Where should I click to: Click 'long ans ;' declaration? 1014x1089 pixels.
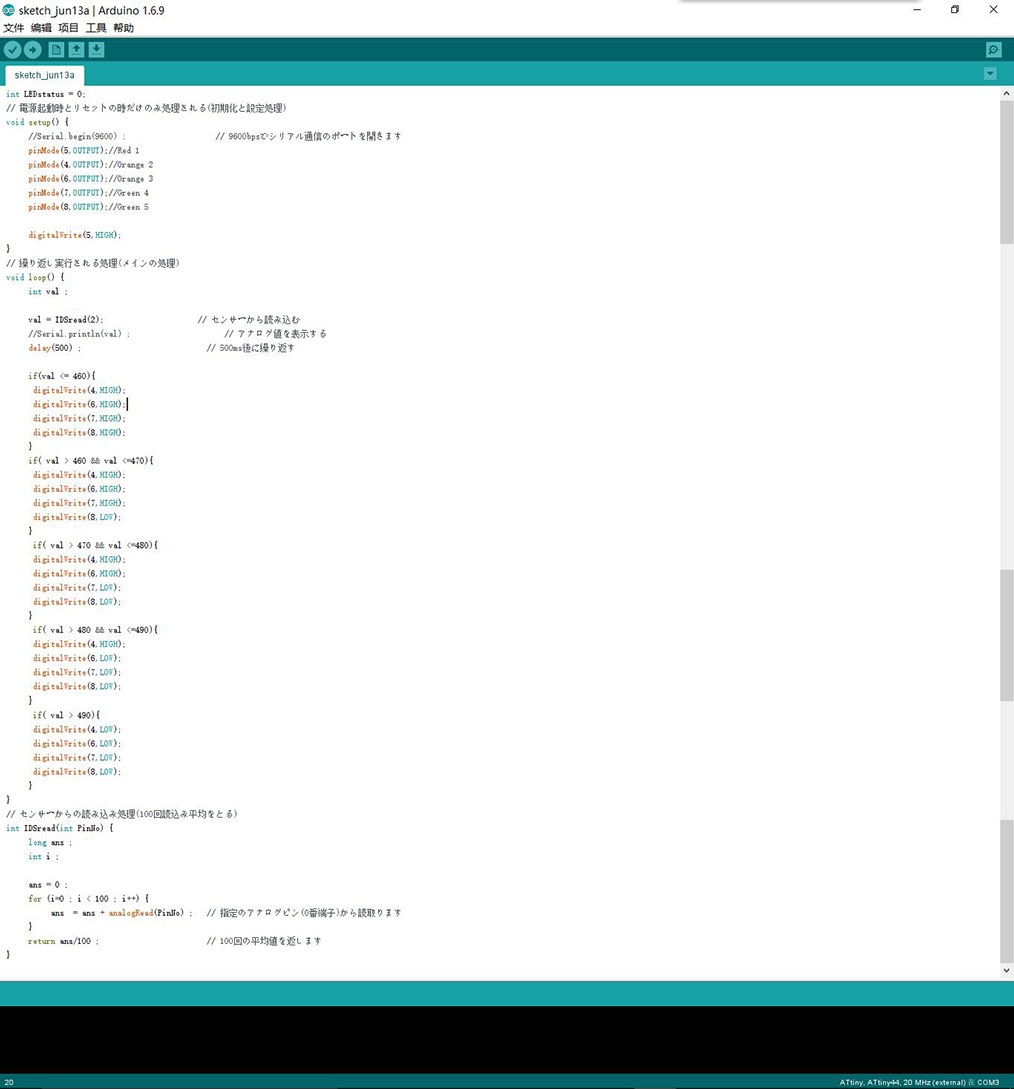[50, 843]
